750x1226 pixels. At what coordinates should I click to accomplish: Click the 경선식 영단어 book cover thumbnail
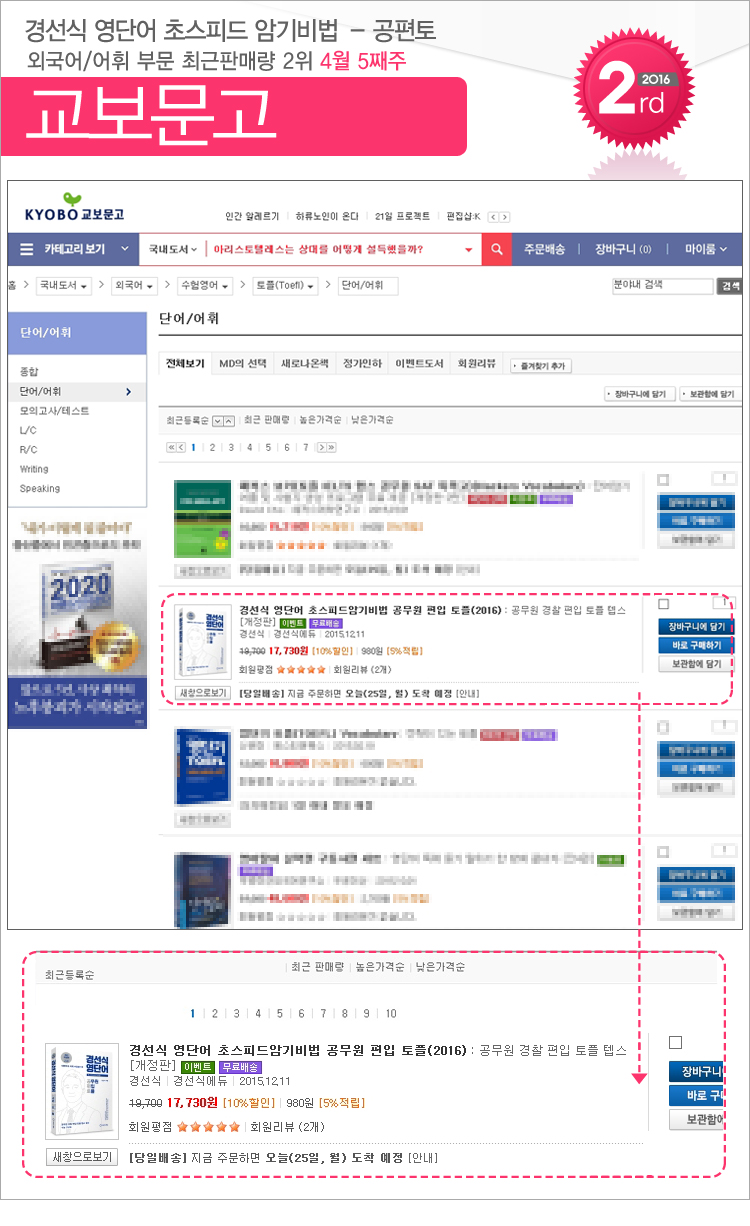click(196, 642)
